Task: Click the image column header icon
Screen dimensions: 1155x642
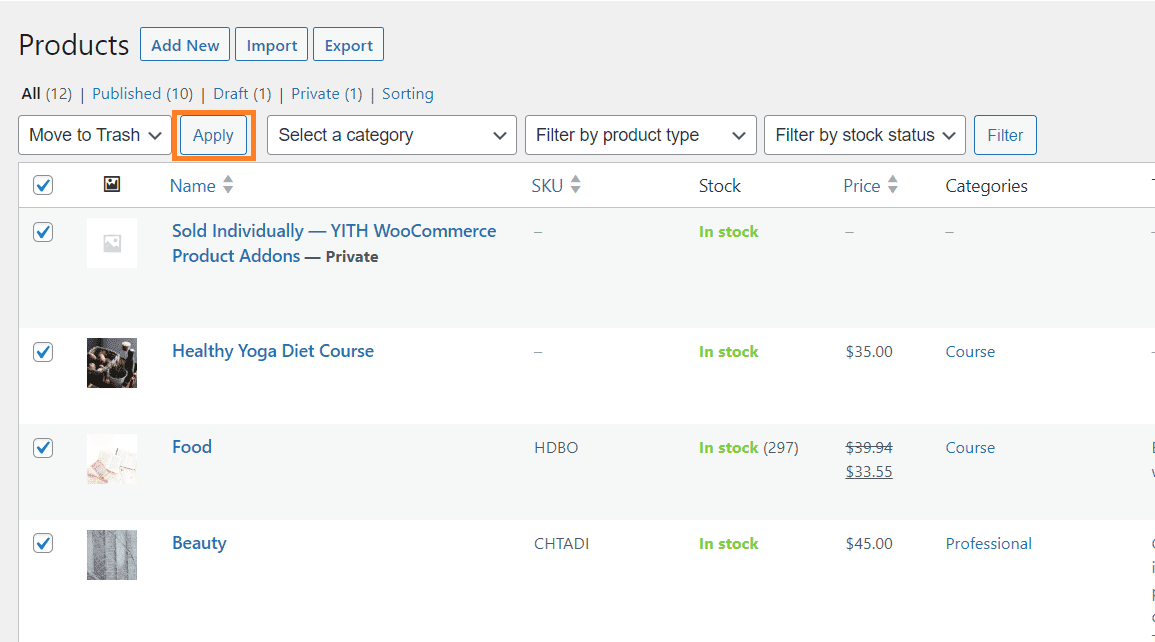Action: coord(112,184)
